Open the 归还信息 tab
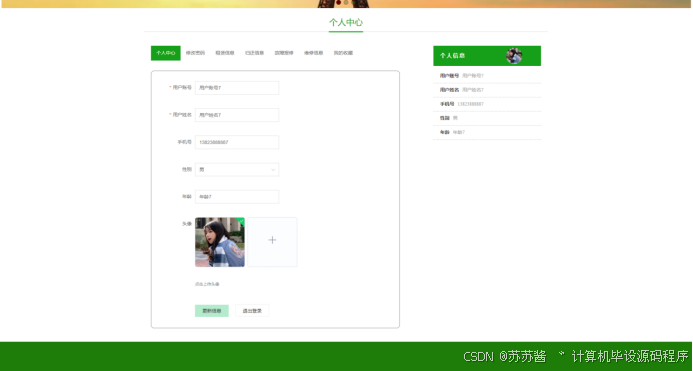 coord(255,53)
